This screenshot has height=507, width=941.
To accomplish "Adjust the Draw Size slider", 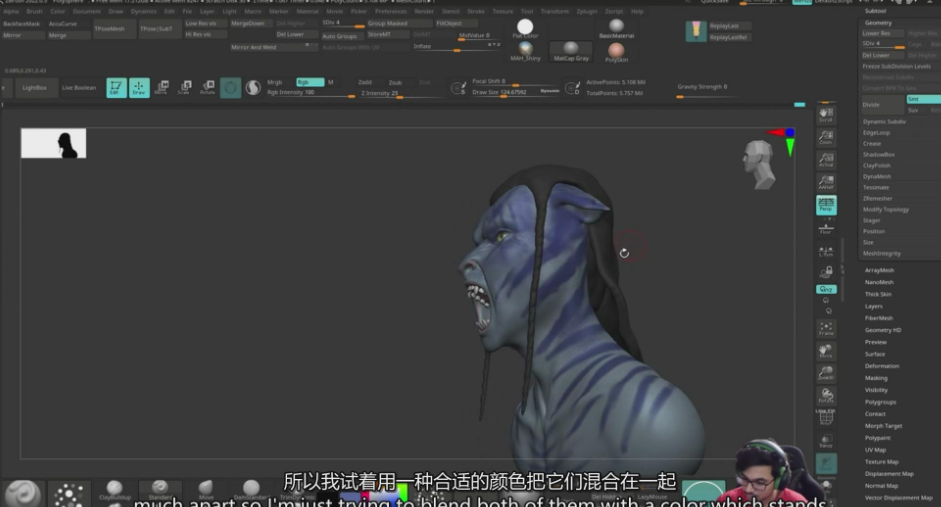I will coord(516,93).
